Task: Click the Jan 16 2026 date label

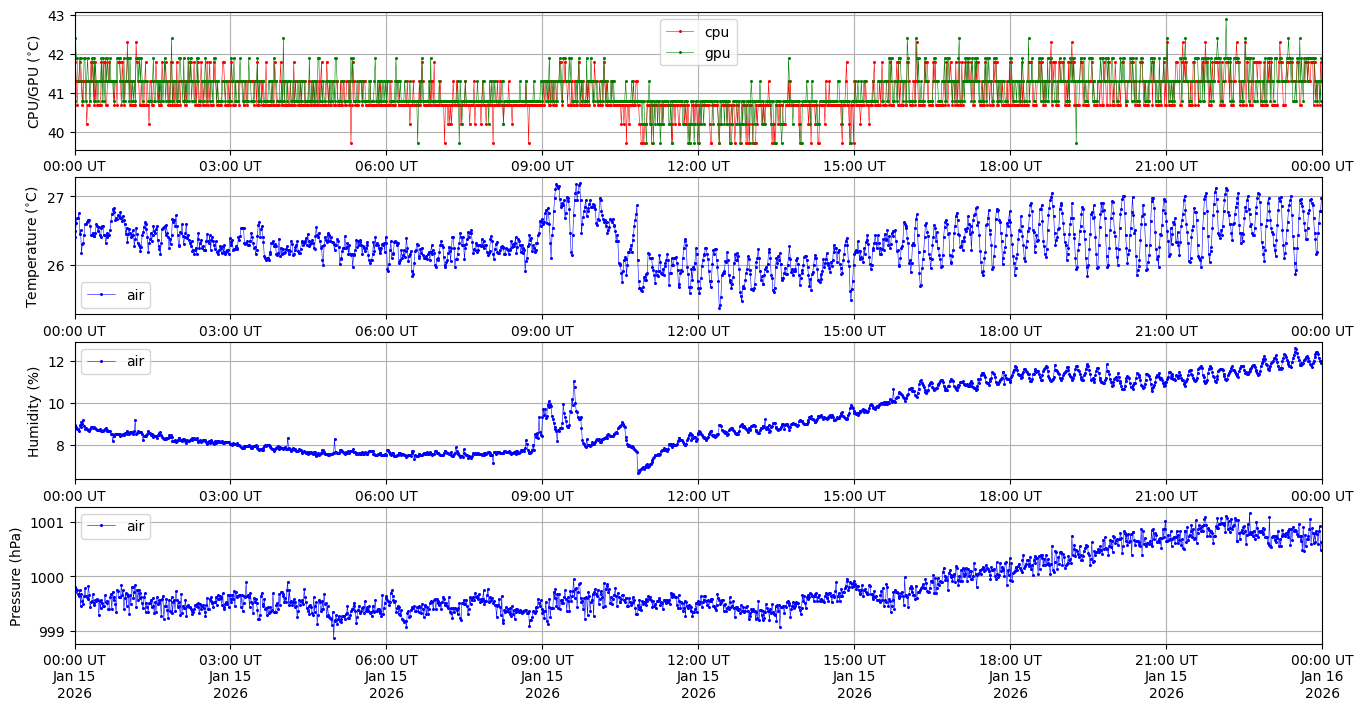Action: click(1322, 684)
